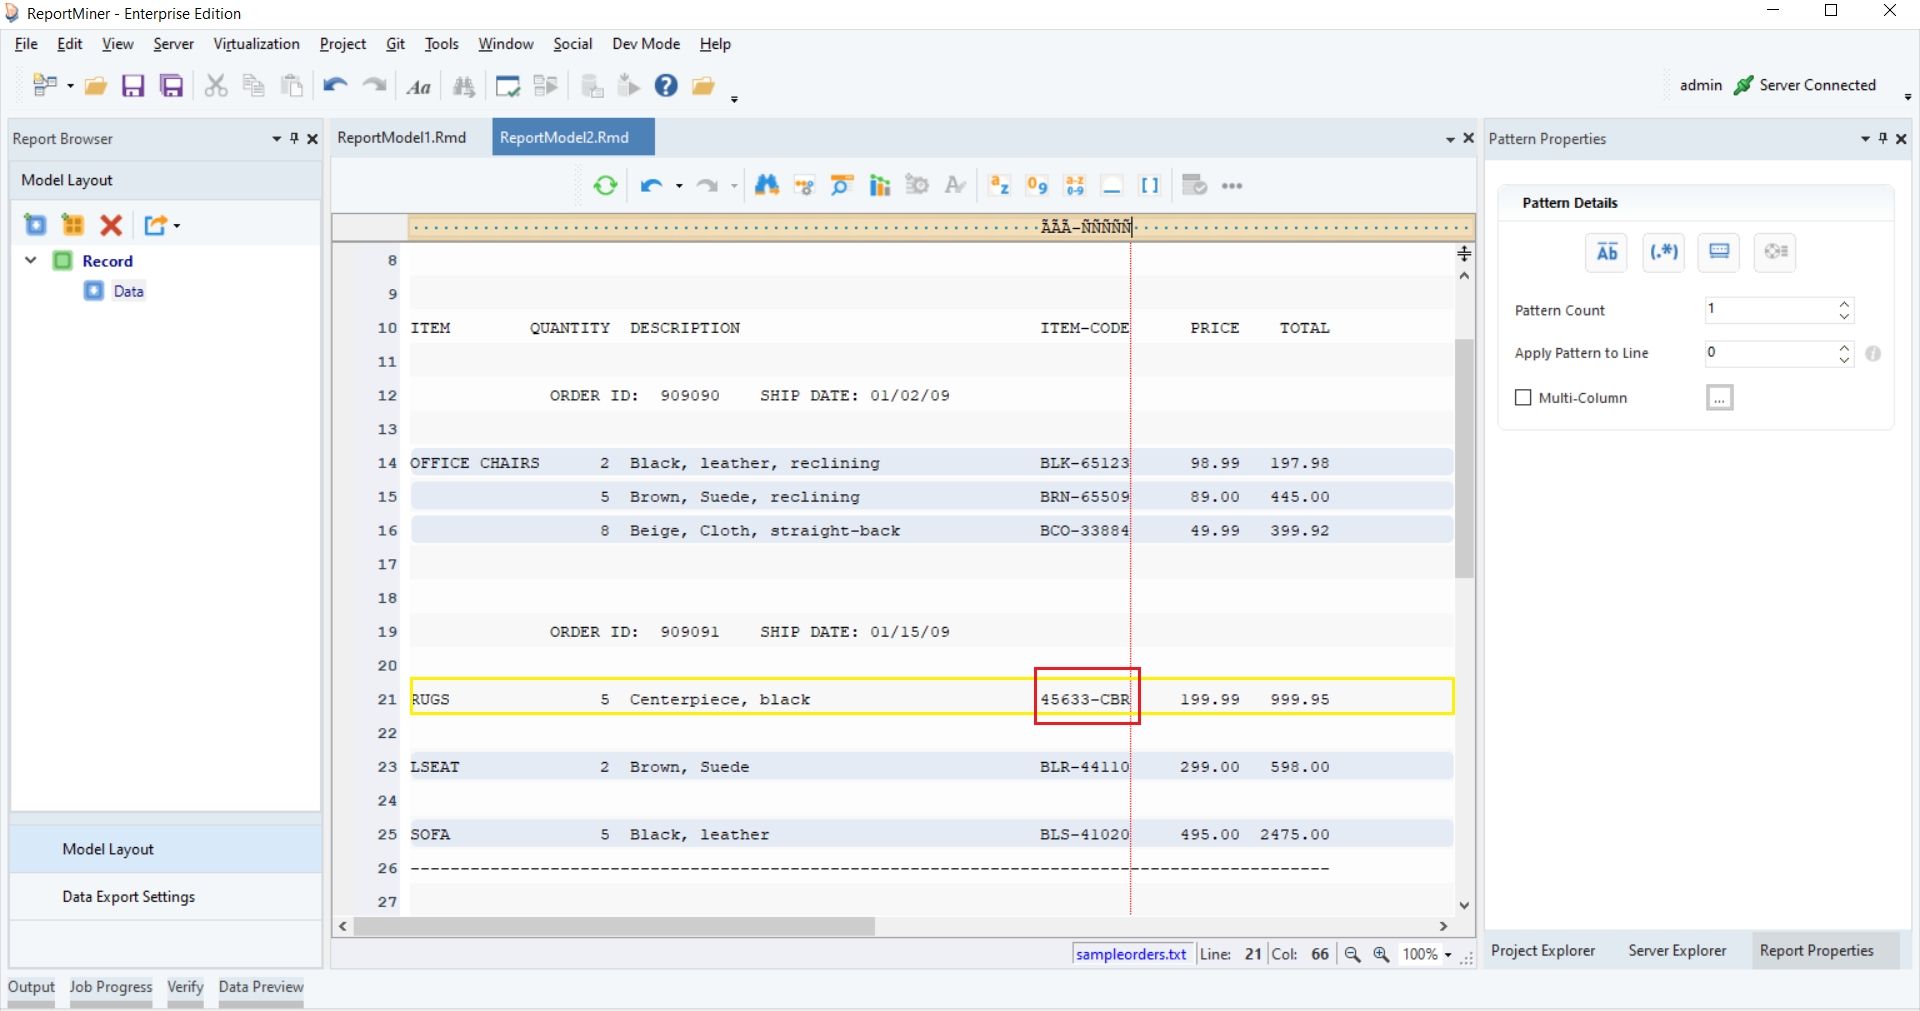Screen dimensions: 1920x1011
Task: Increase the Pattern Count value
Action: point(1844,304)
